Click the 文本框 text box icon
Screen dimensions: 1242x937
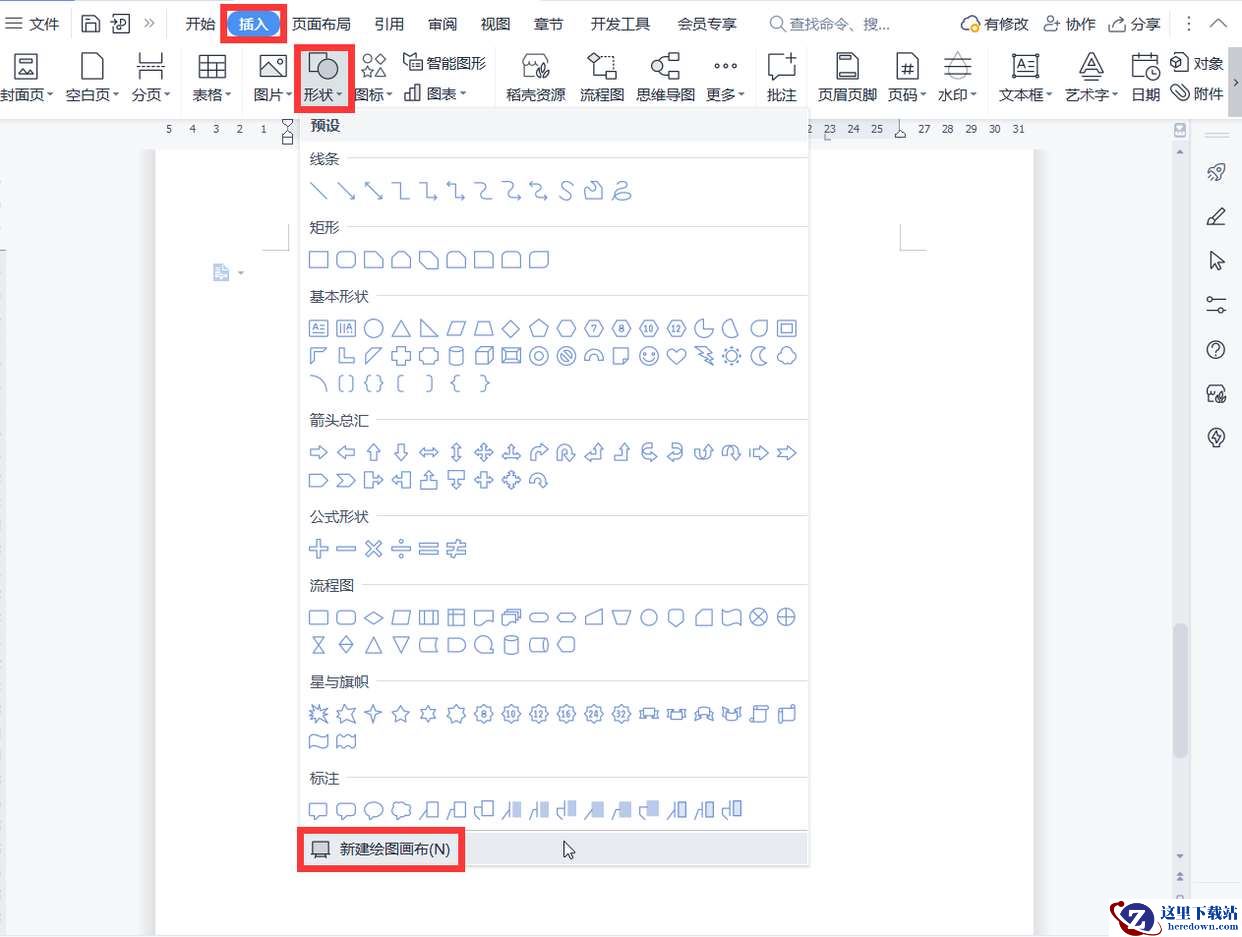(x=1025, y=67)
